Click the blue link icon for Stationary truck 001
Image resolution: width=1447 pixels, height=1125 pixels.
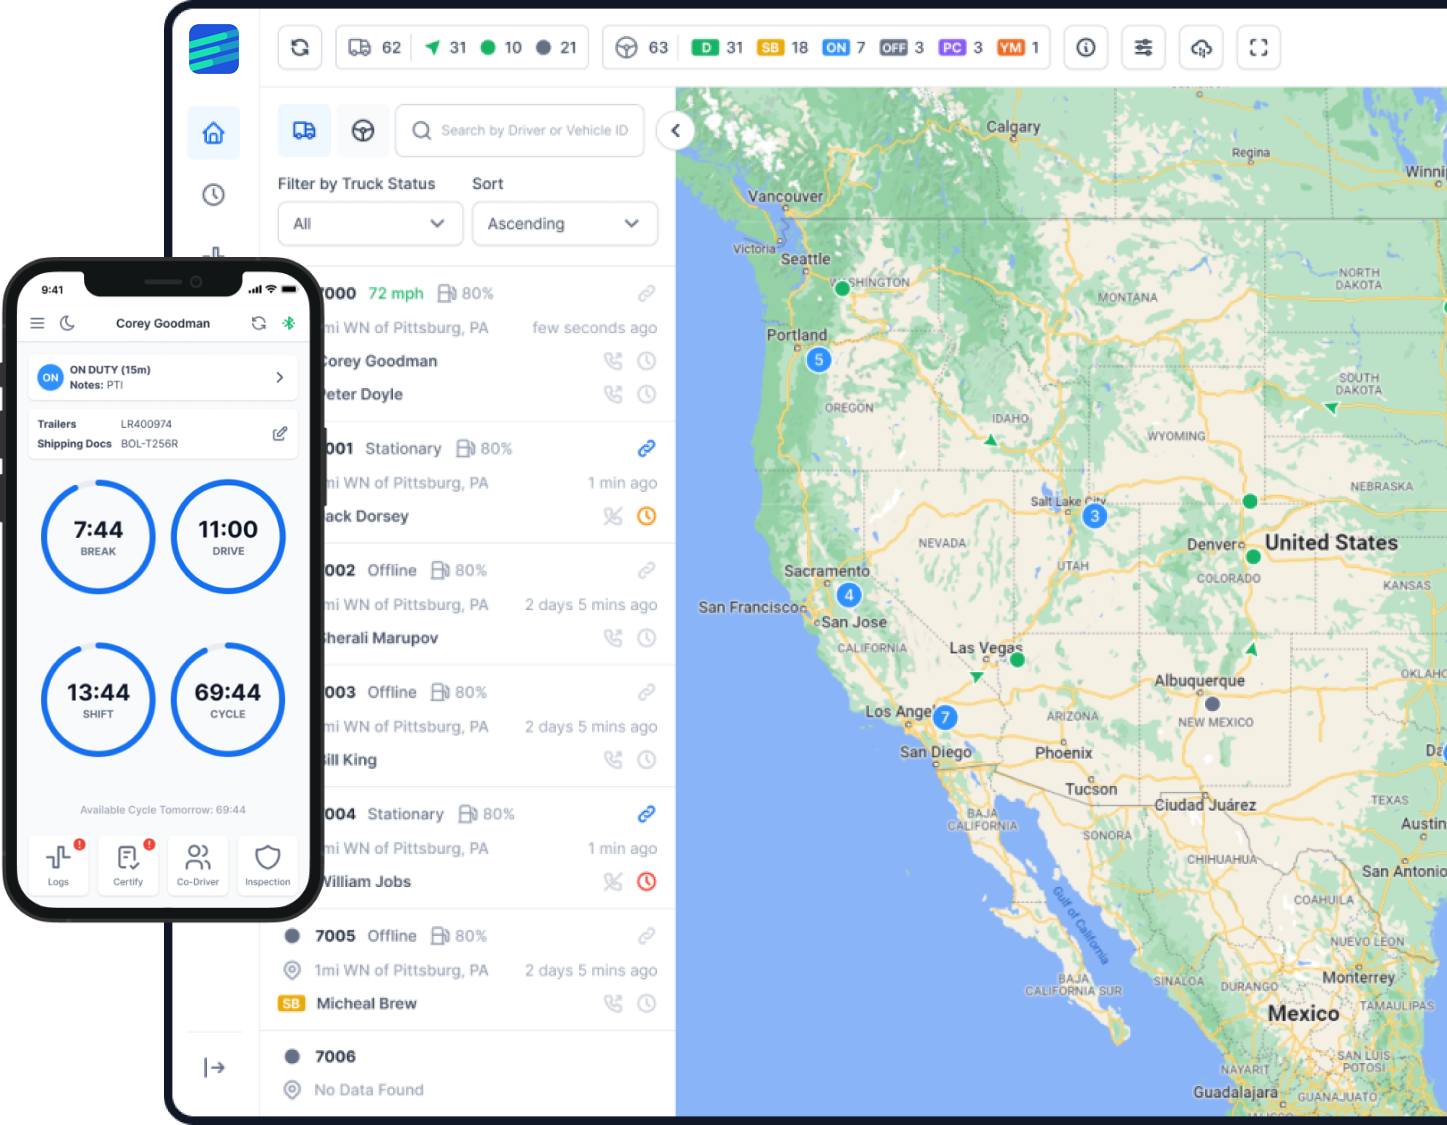647,448
